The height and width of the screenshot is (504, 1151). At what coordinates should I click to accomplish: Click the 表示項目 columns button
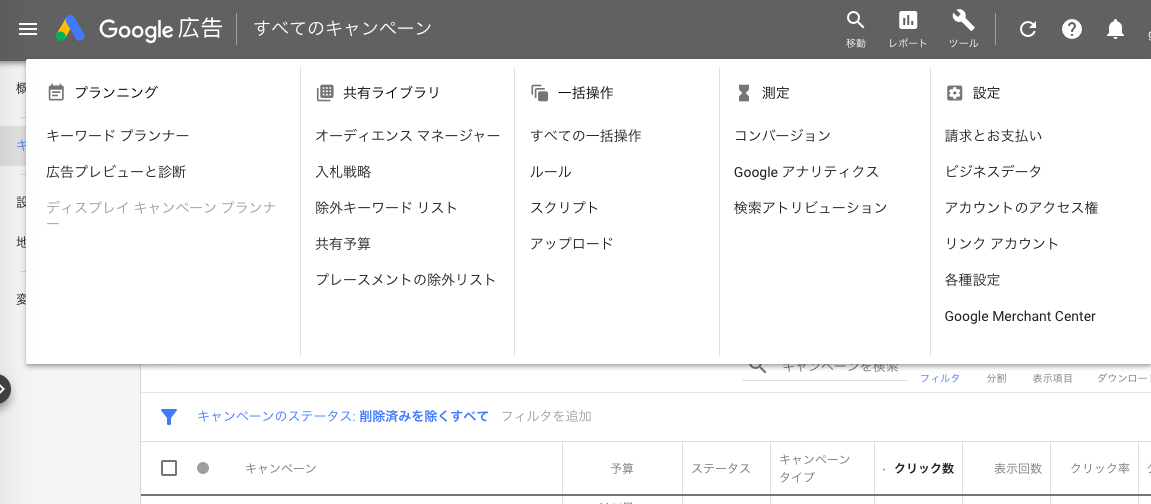point(1053,379)
